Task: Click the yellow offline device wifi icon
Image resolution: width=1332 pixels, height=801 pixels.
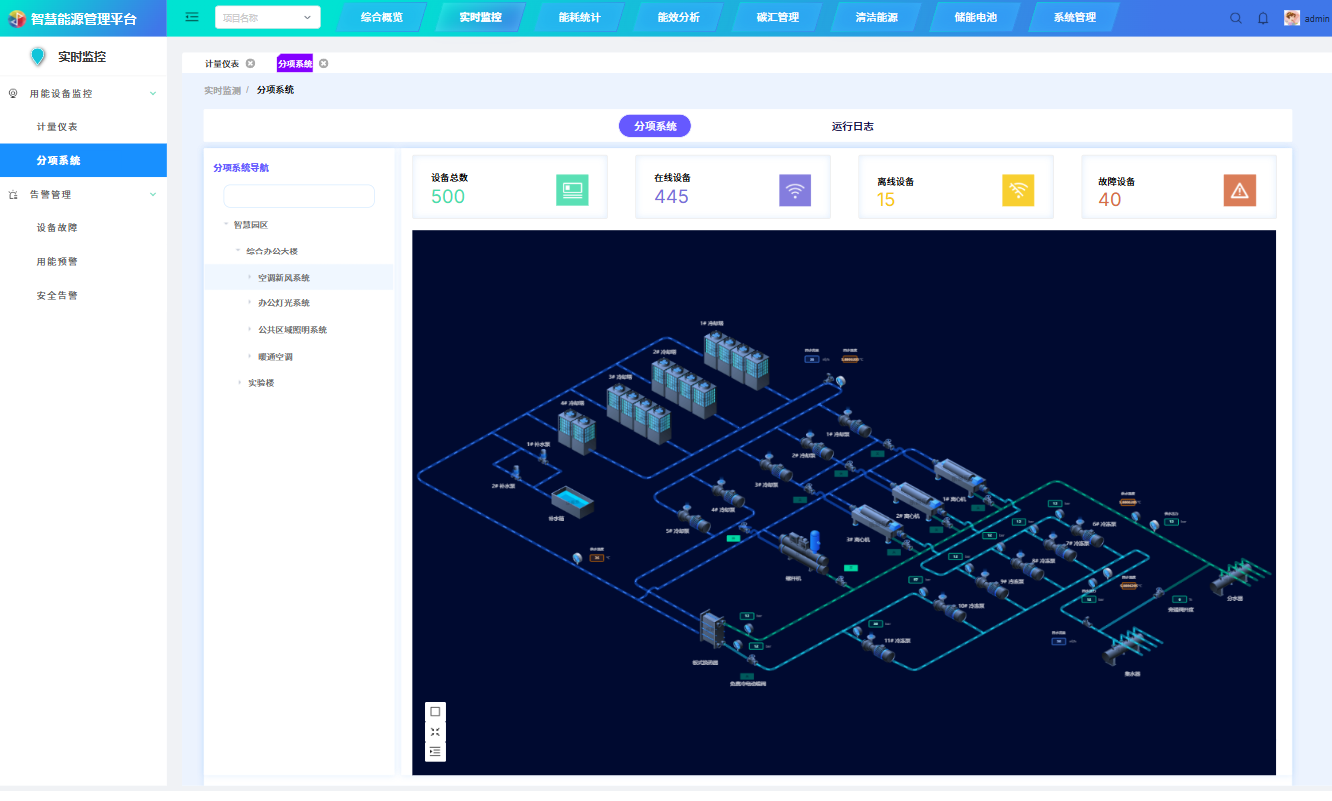Action: pyautogui.click(x=1017, y=190)
